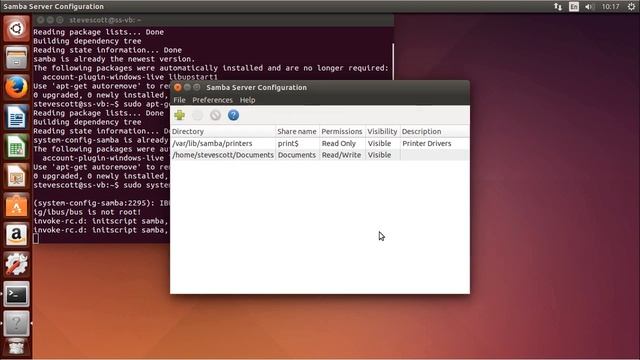
Task: Open System Settings from the launcher
Action: (x=16, y=264)
